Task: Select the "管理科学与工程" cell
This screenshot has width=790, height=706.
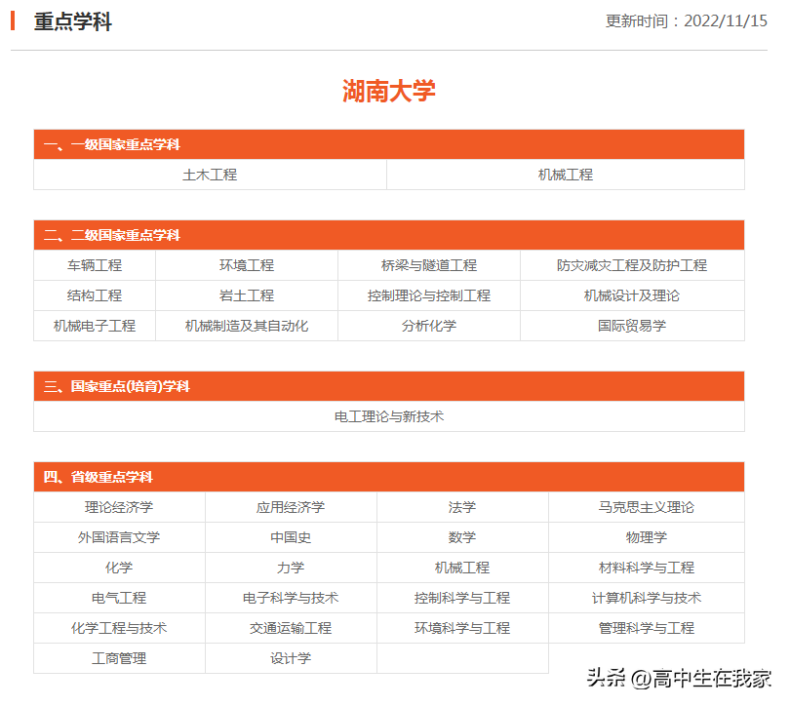Action: [646, 628]
